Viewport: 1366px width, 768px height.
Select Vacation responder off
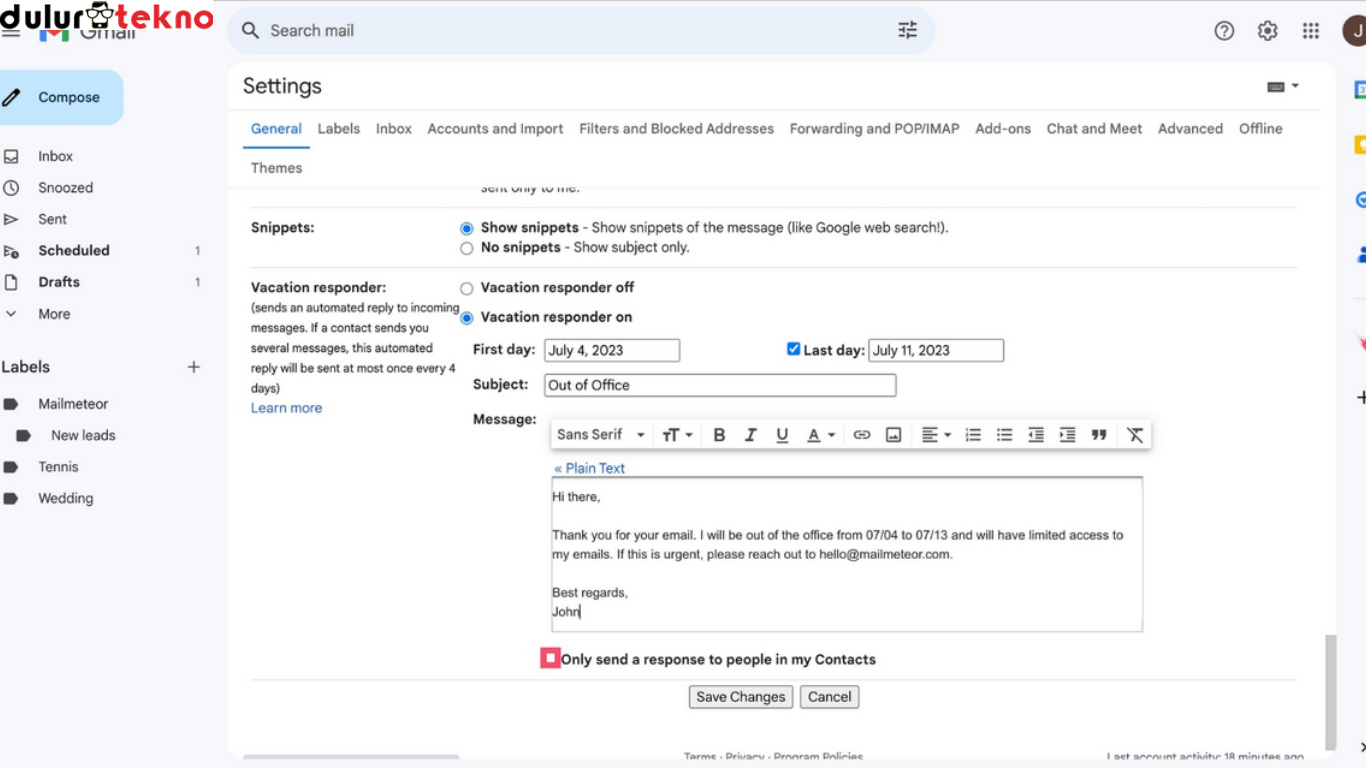point(466,288)
